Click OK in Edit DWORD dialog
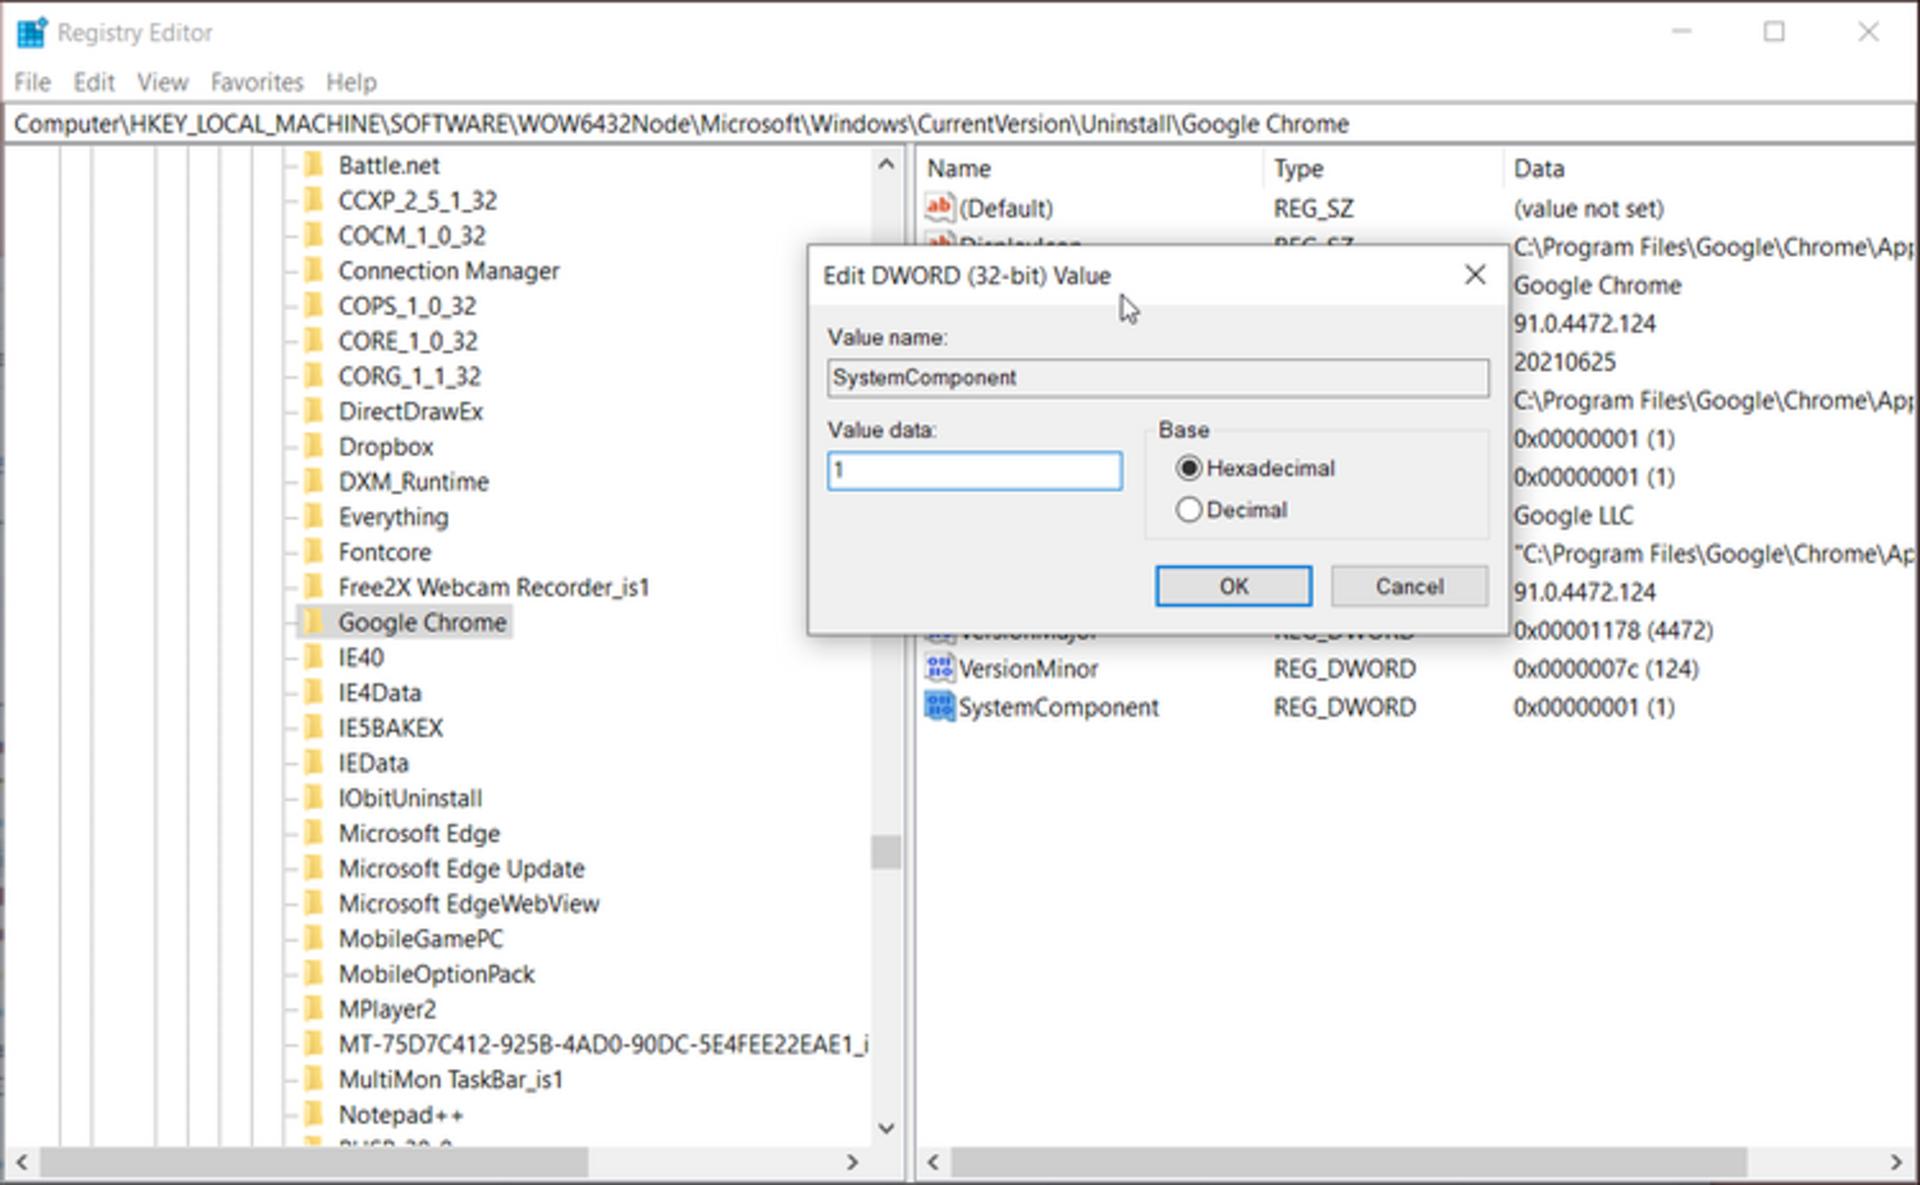 (1233, 586)
